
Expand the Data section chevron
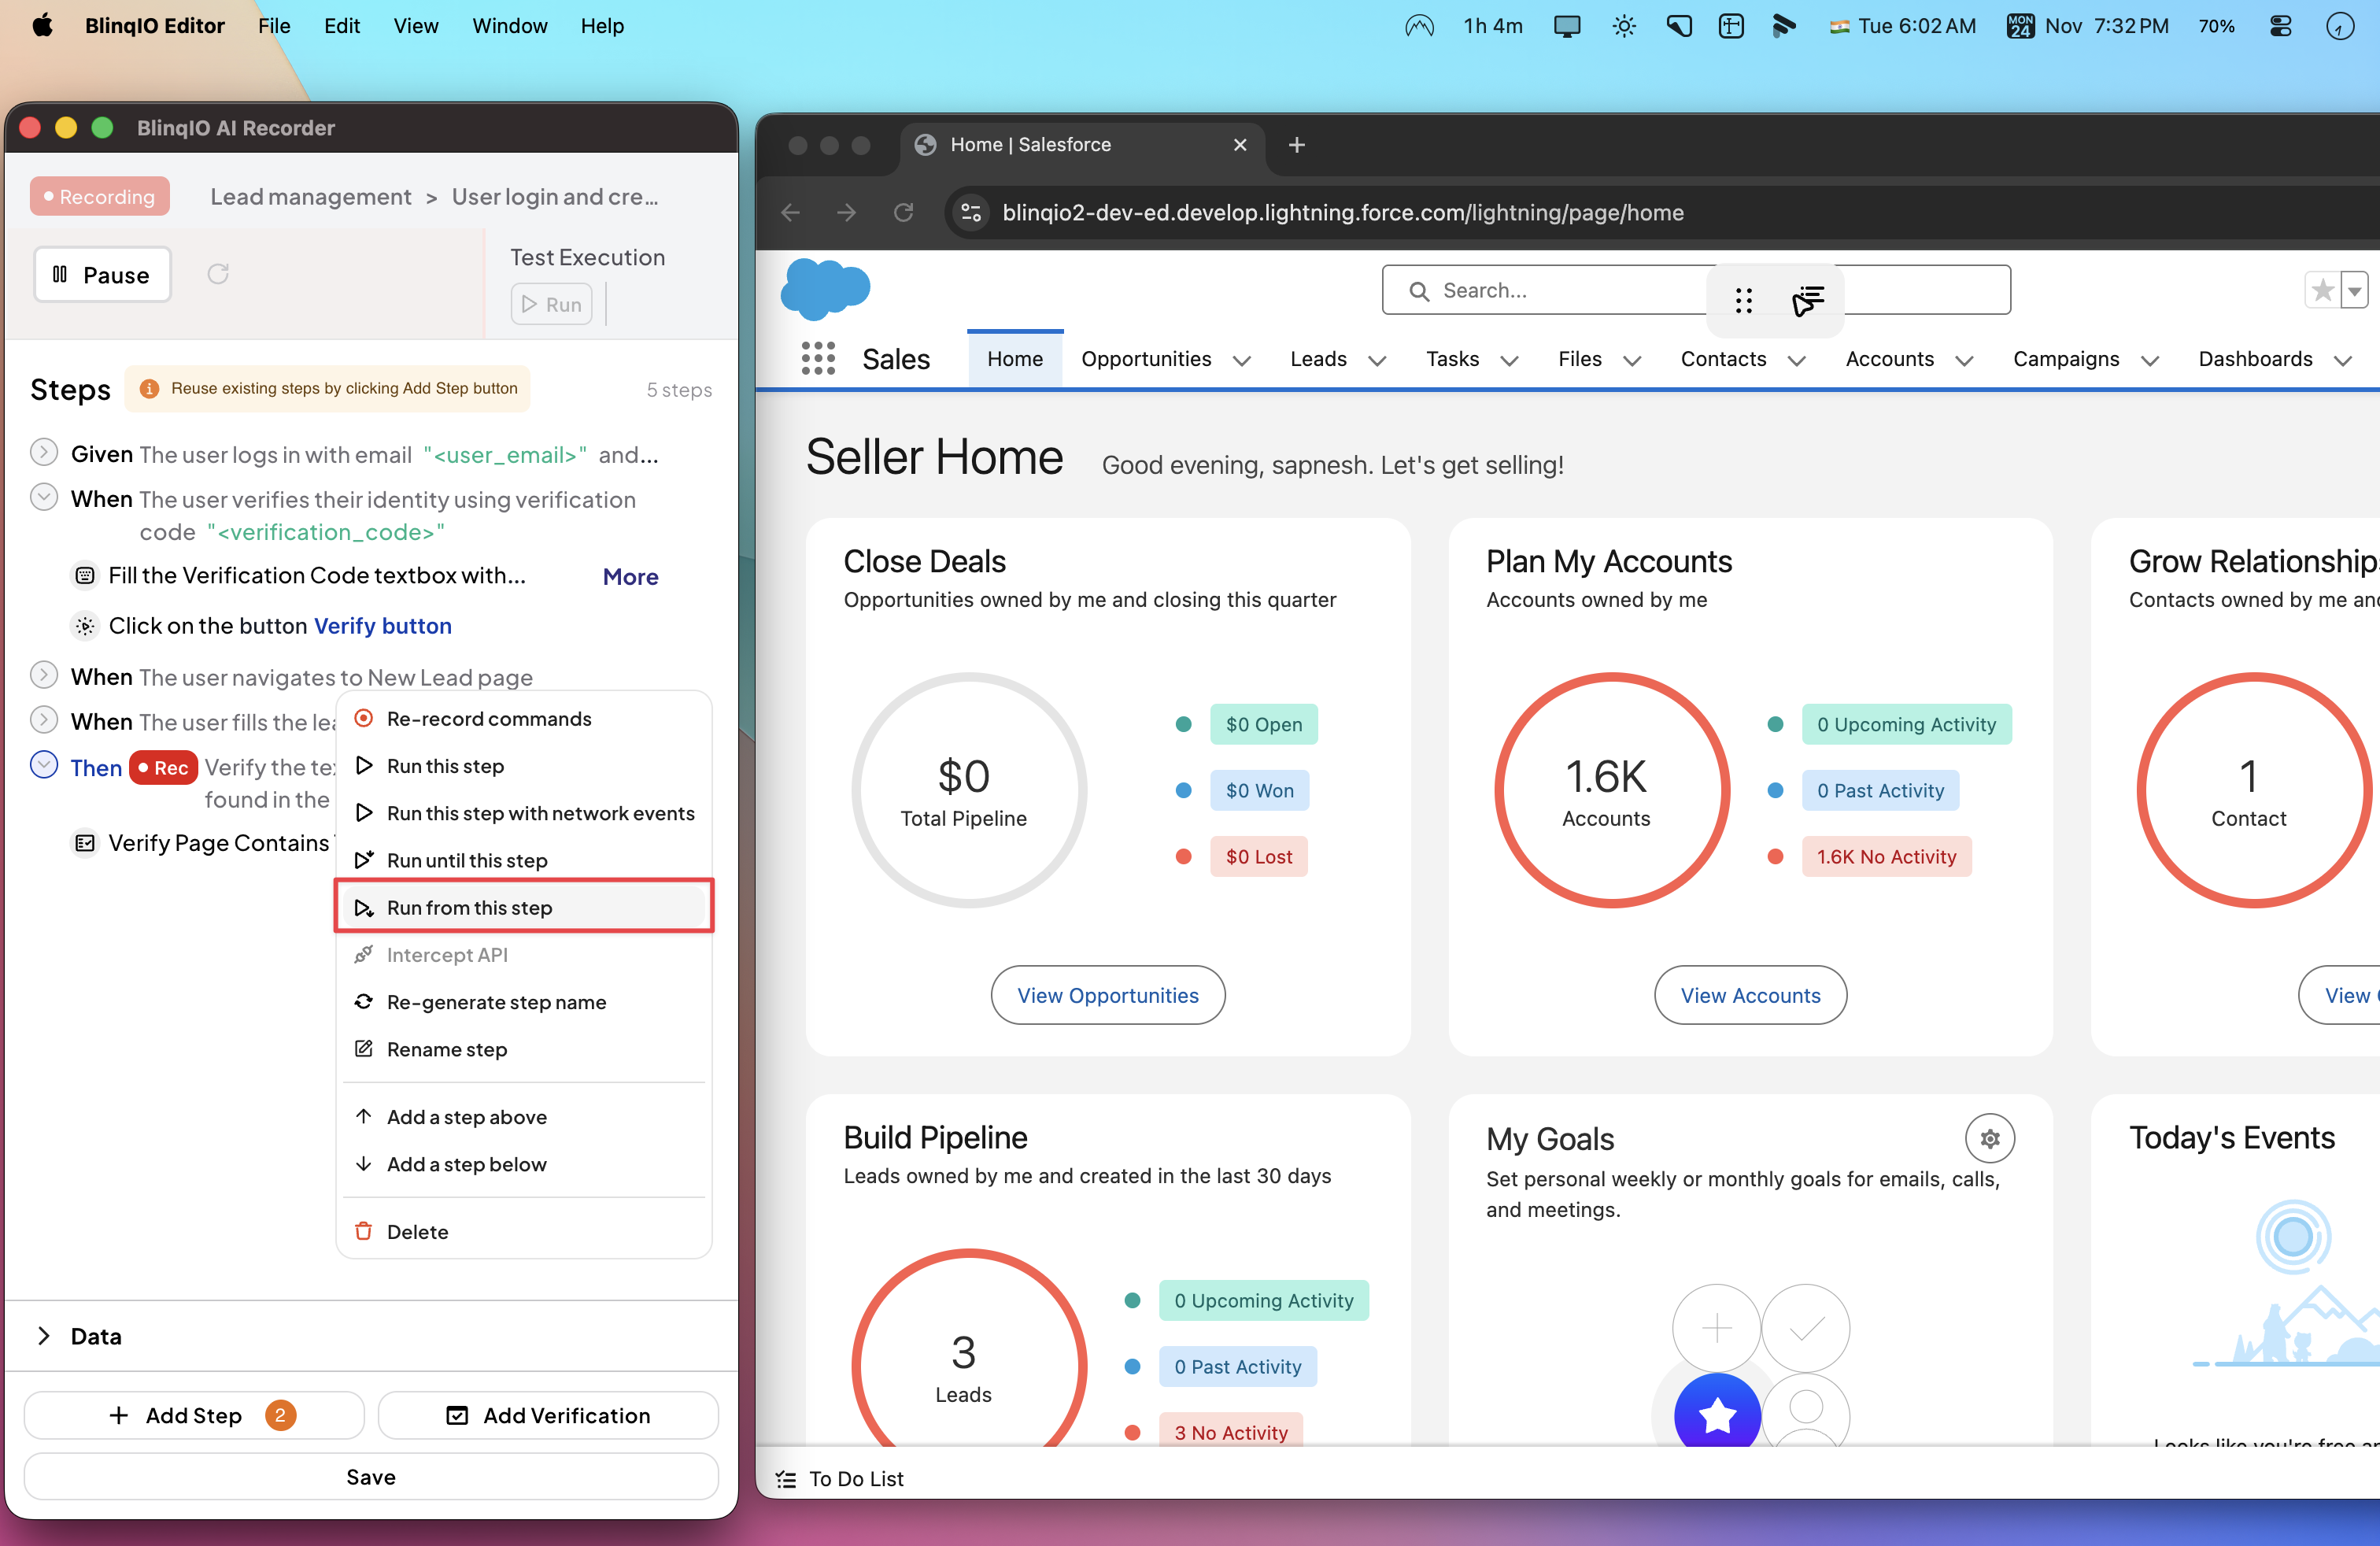click(44, 1336)
